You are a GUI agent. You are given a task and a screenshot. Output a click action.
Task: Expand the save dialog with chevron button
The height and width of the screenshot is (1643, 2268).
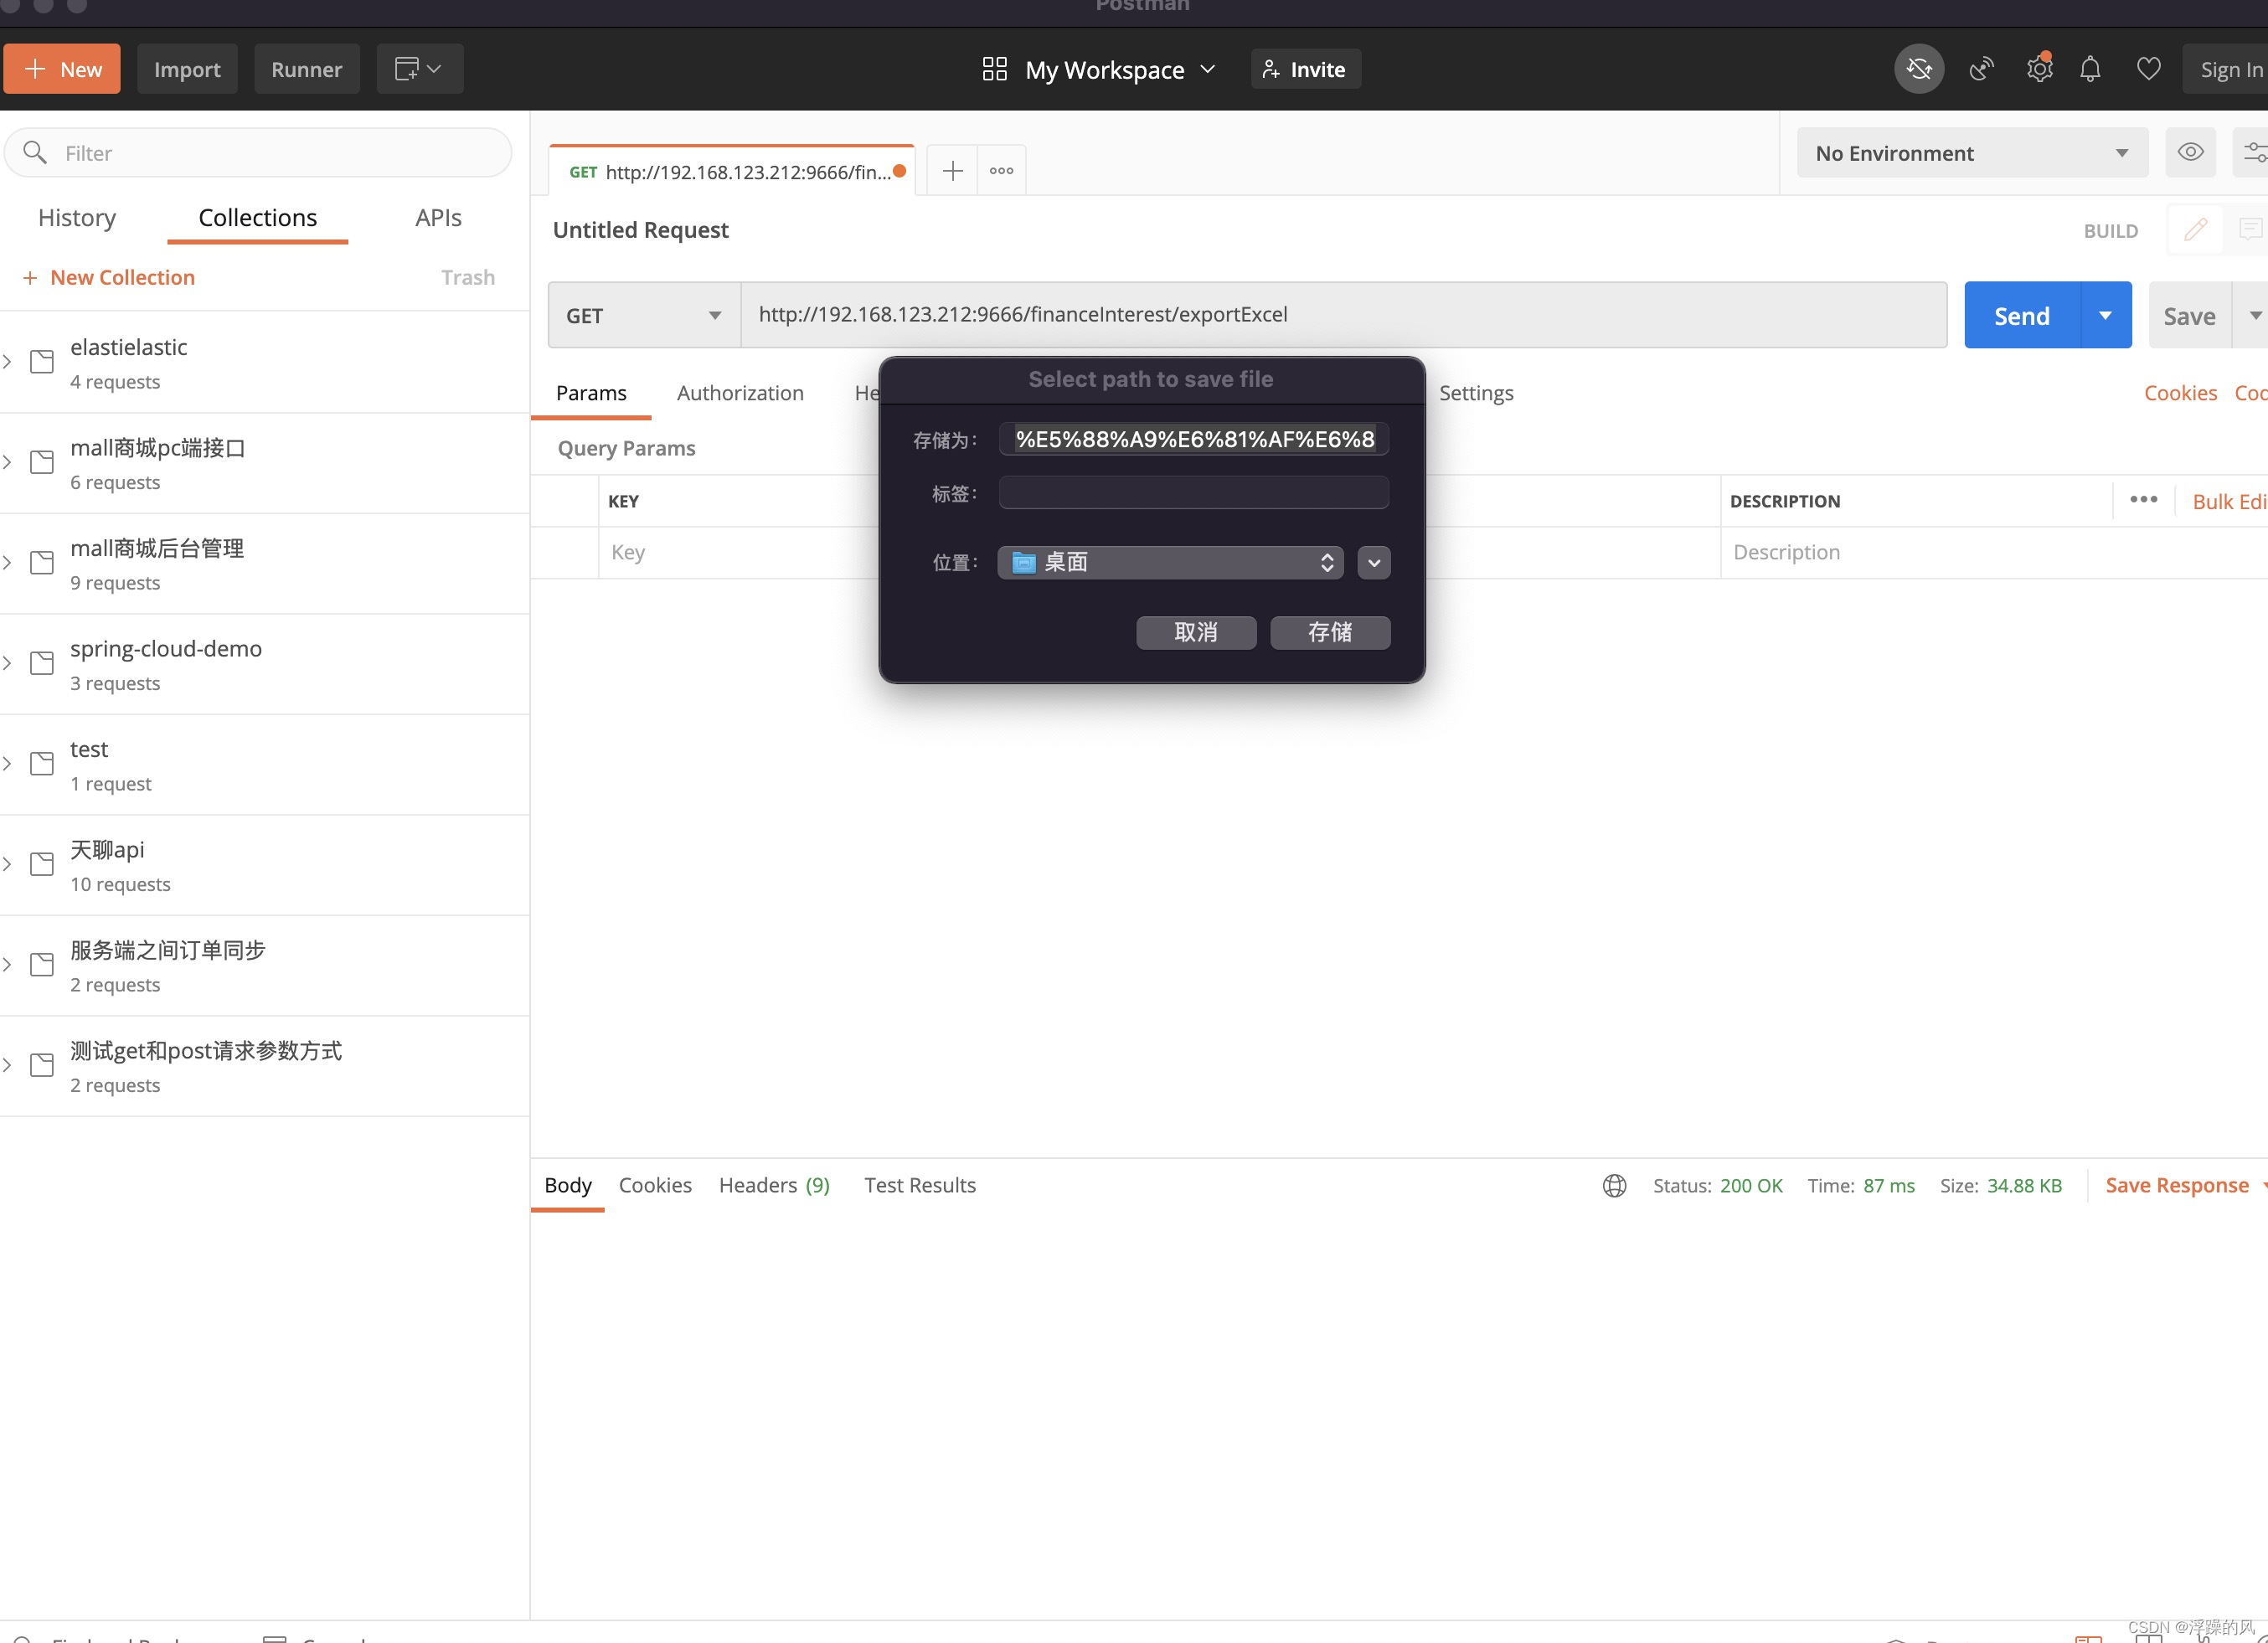[x=1373, y=563]
